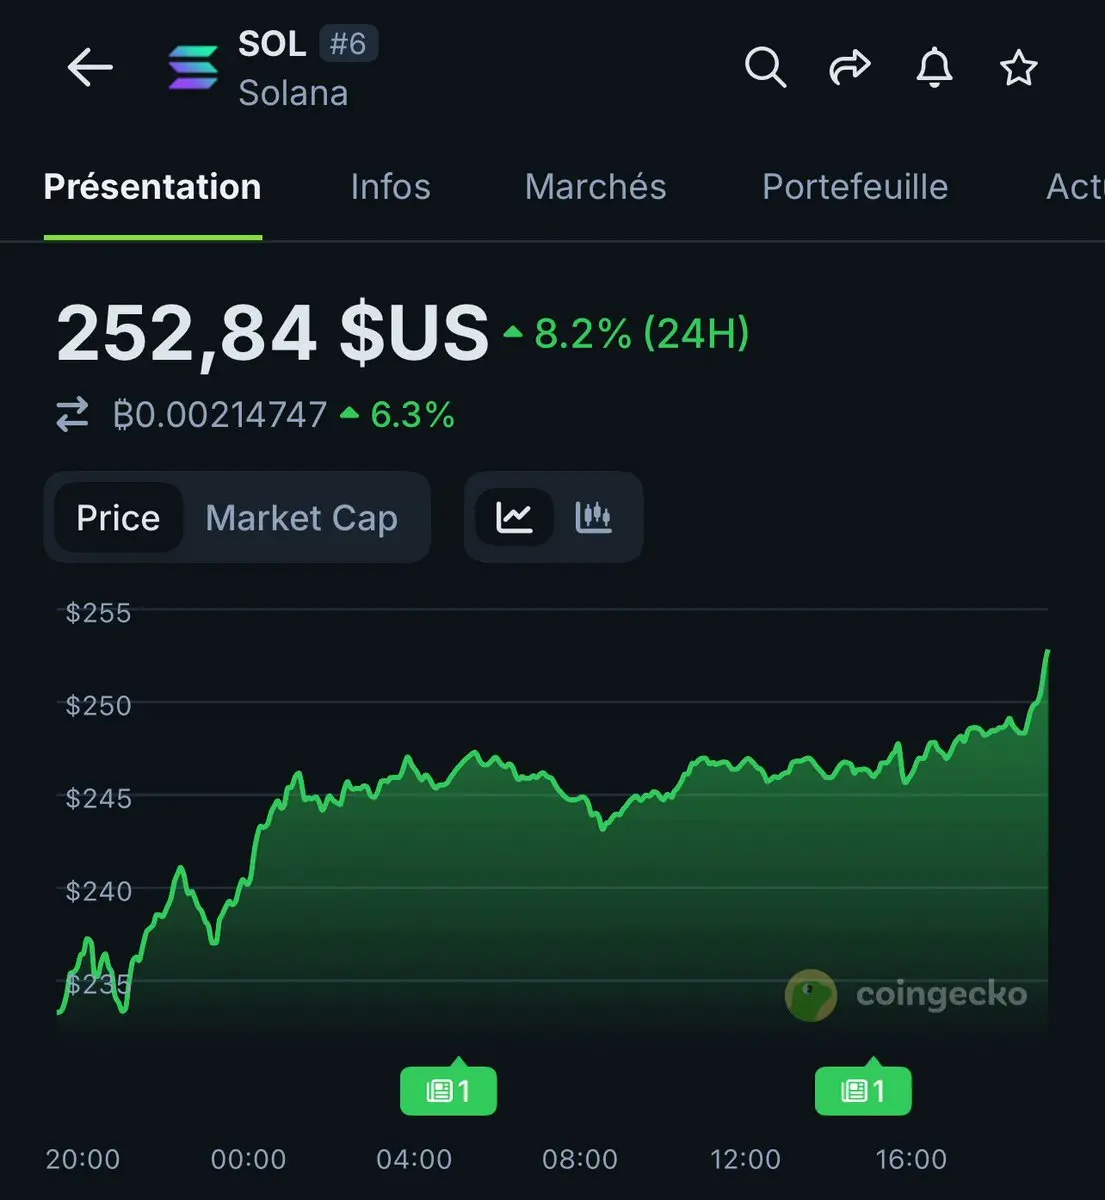Tap the BTC price 0.00214747
The width and height of the screenshot is (1105, 1200).
[x=220, y=414]
